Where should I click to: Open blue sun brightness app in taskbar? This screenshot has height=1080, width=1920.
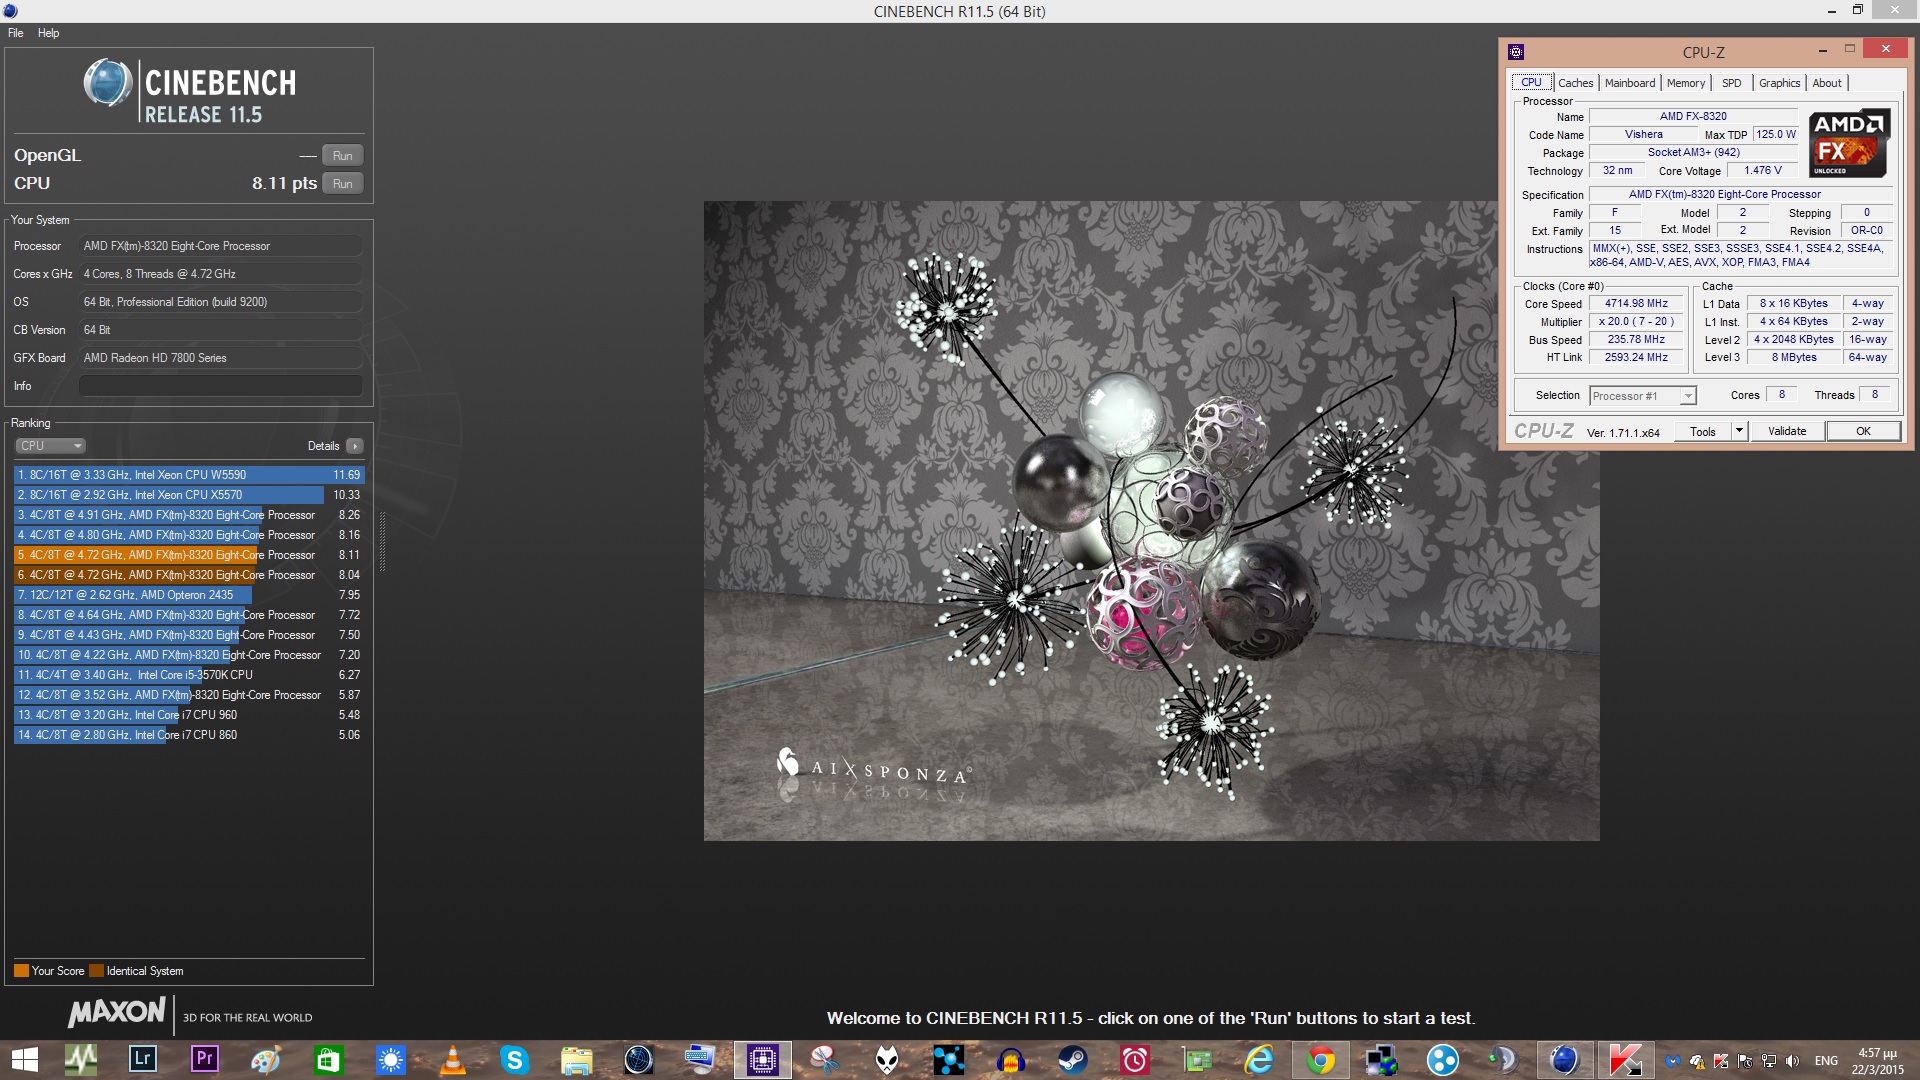point(390,1060)
